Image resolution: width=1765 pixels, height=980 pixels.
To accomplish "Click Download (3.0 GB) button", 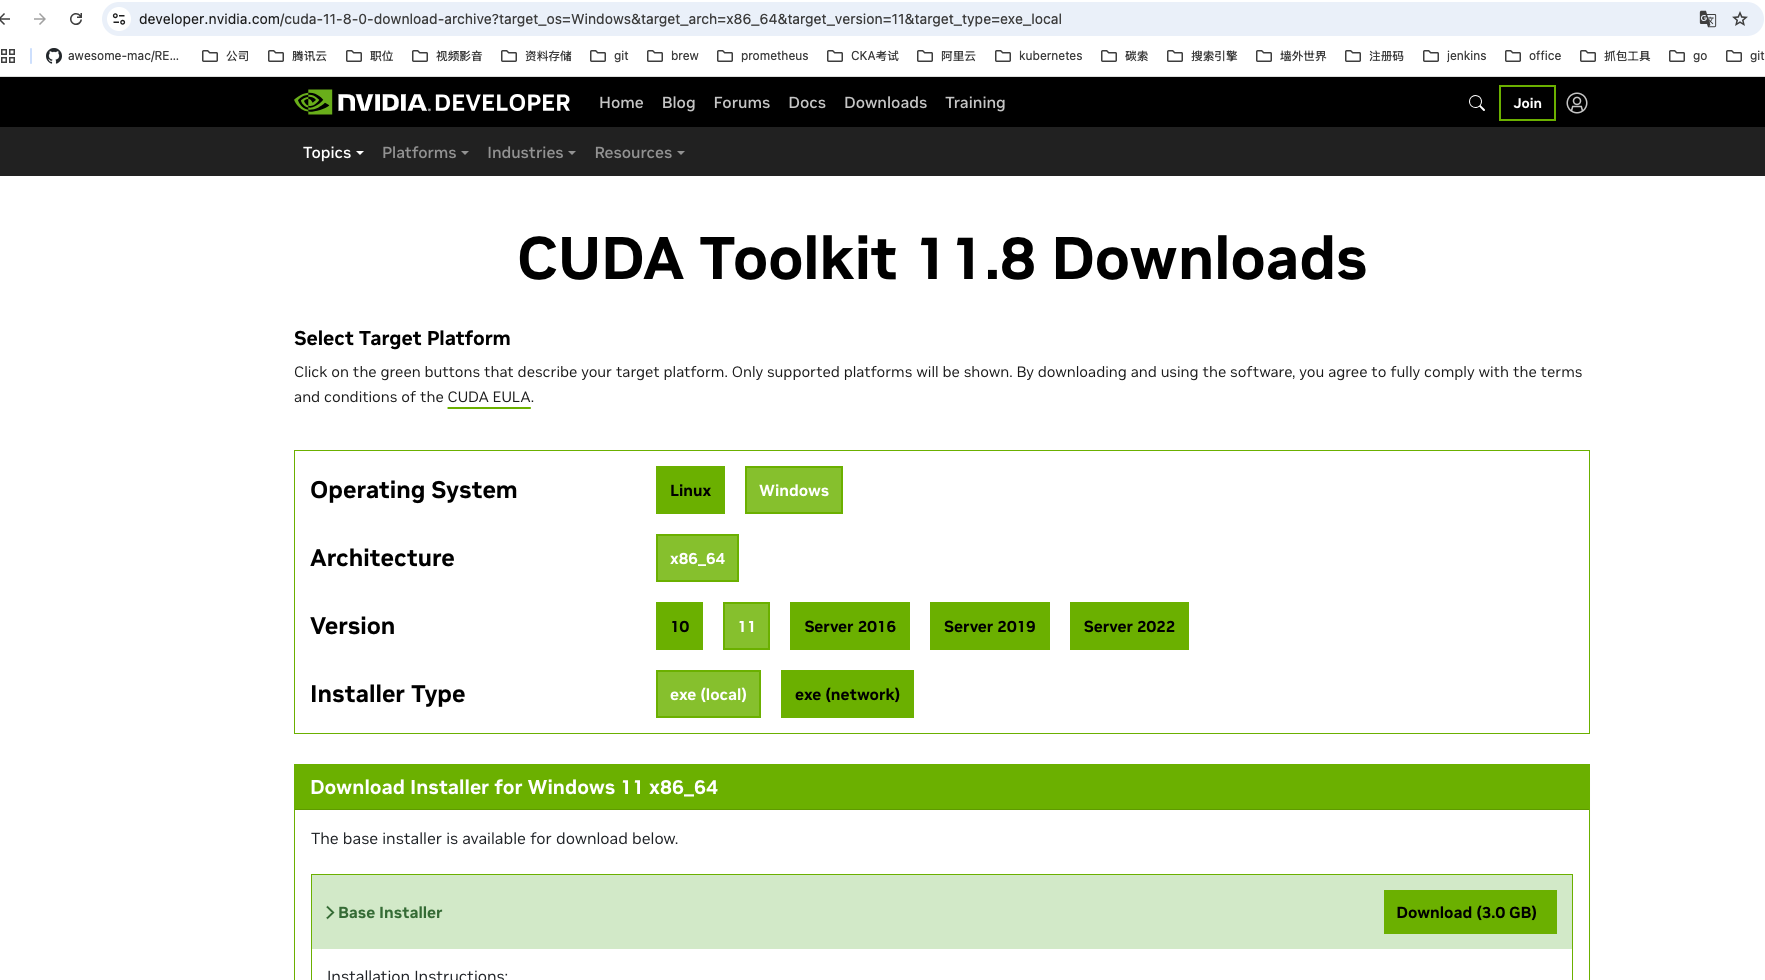I will click(x=1470, y=912).
